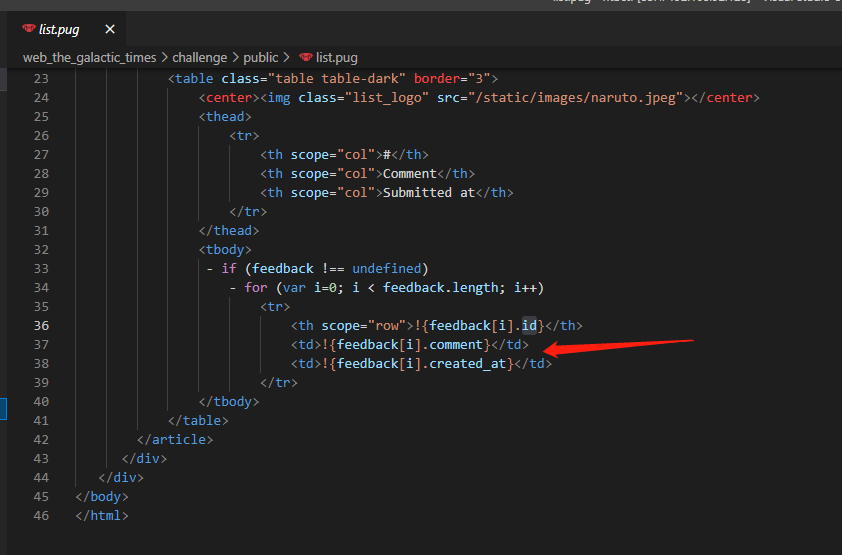Open web_the_galactic_times breadcrumb folder

[89, 57]
